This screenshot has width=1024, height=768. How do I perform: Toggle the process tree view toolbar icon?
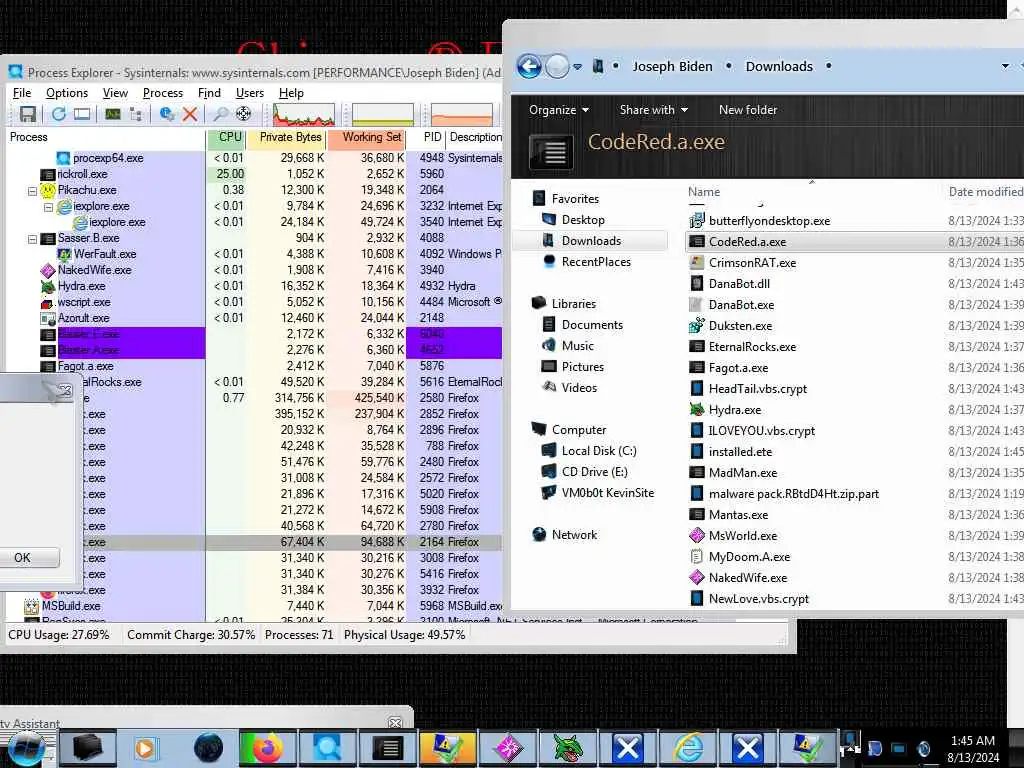(136, 114)
